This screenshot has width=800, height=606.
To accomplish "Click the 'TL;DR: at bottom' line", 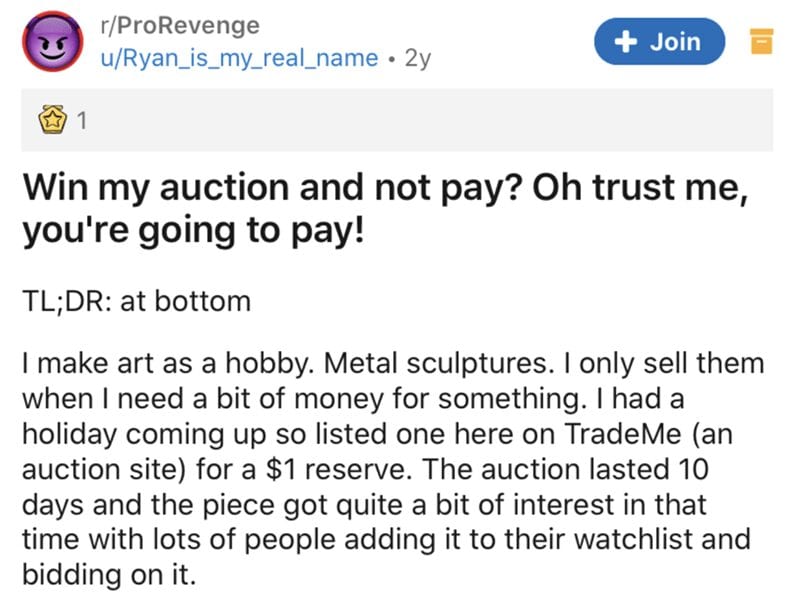I will [x=137, y=301].
